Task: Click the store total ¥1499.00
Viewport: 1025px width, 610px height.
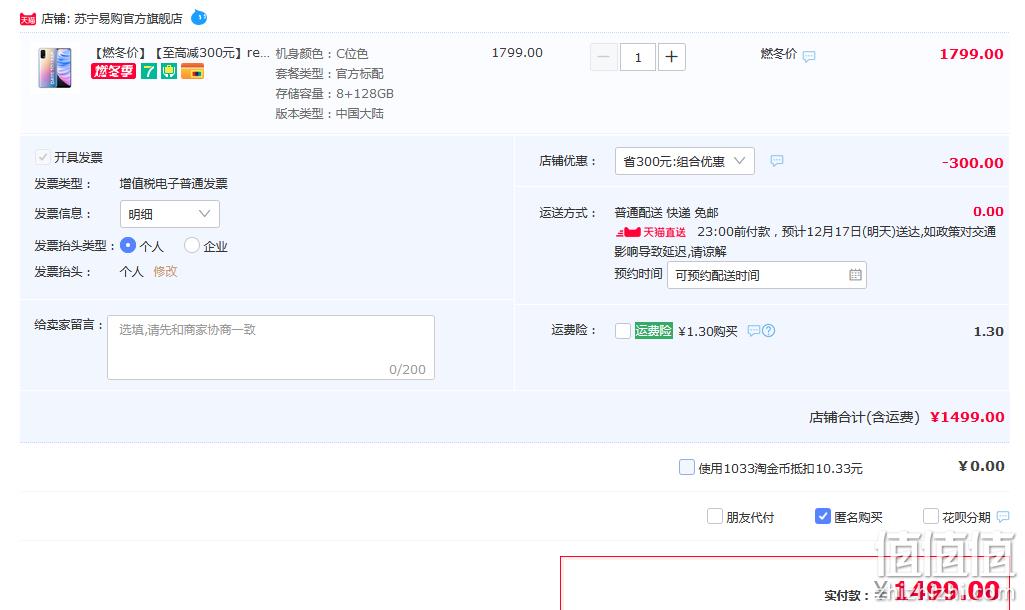Action: (x=967, y=417)
